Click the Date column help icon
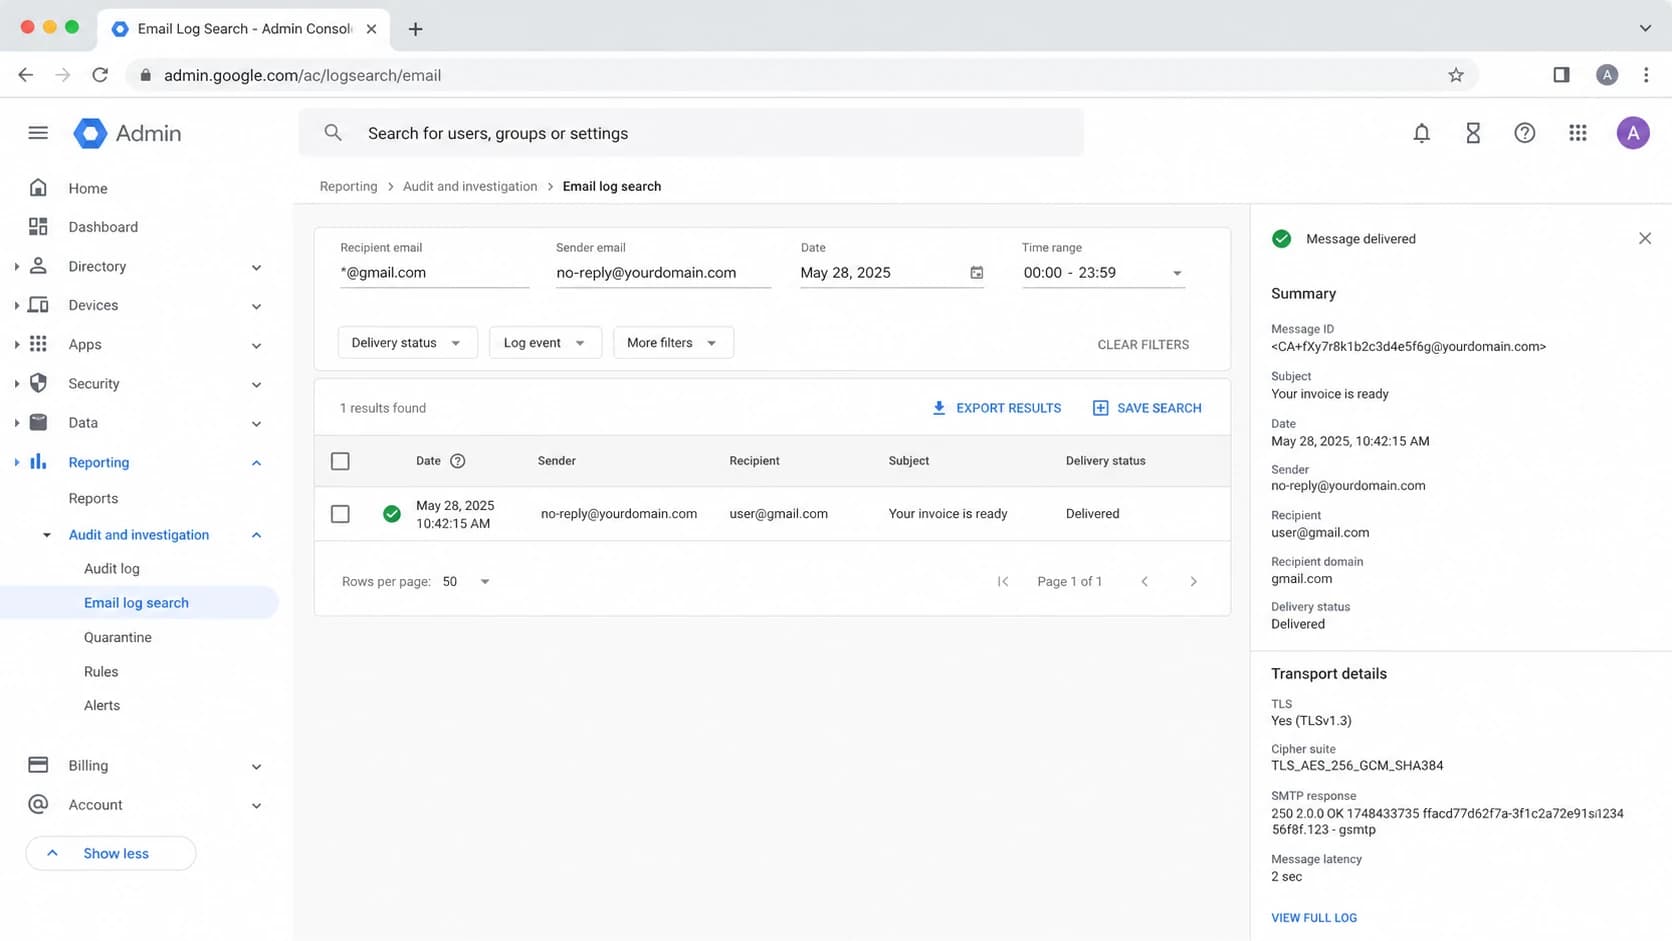 tap(457, 461)
